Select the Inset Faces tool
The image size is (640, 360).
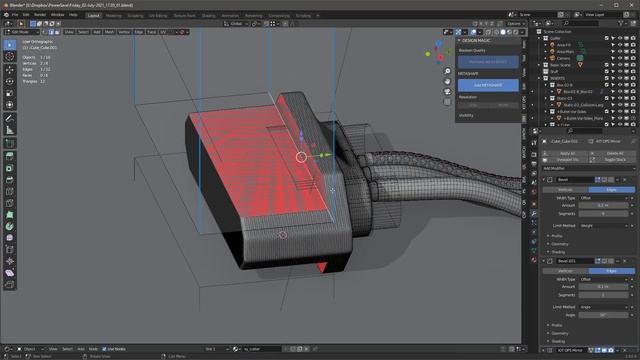10,168
